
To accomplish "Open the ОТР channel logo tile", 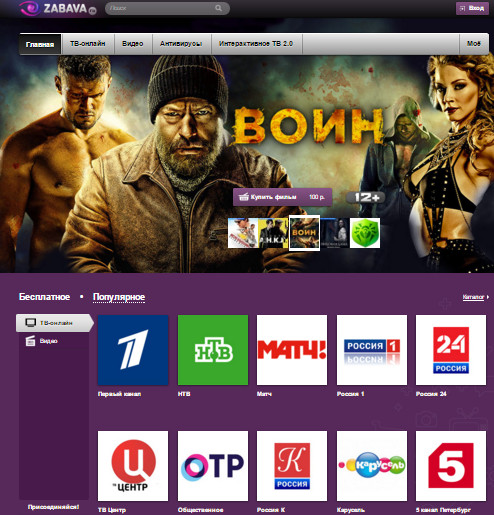I will click(213, 466).
